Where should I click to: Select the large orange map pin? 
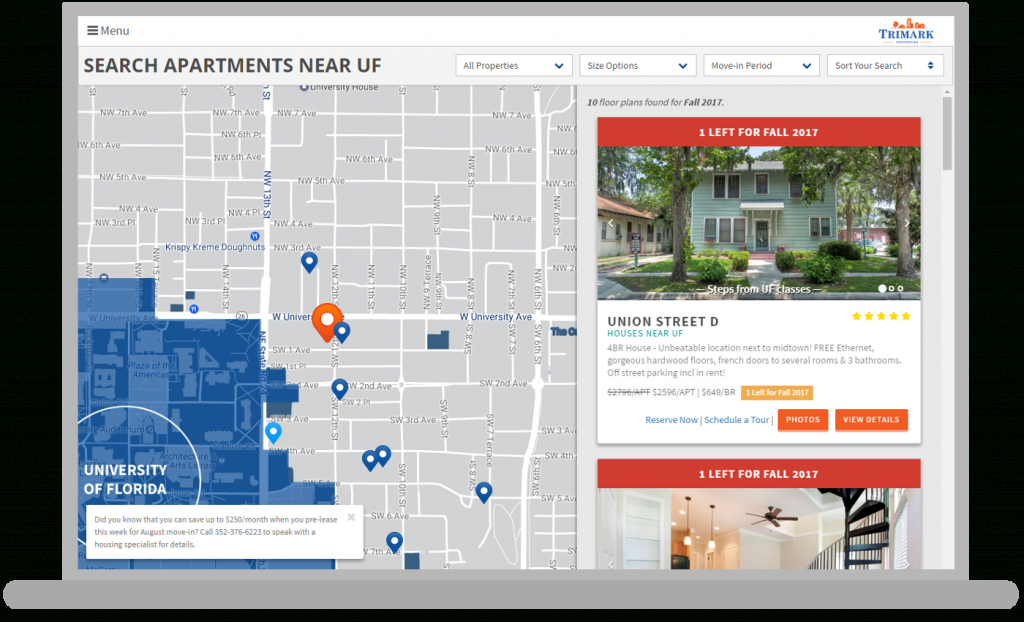click(x=325, y=320)
